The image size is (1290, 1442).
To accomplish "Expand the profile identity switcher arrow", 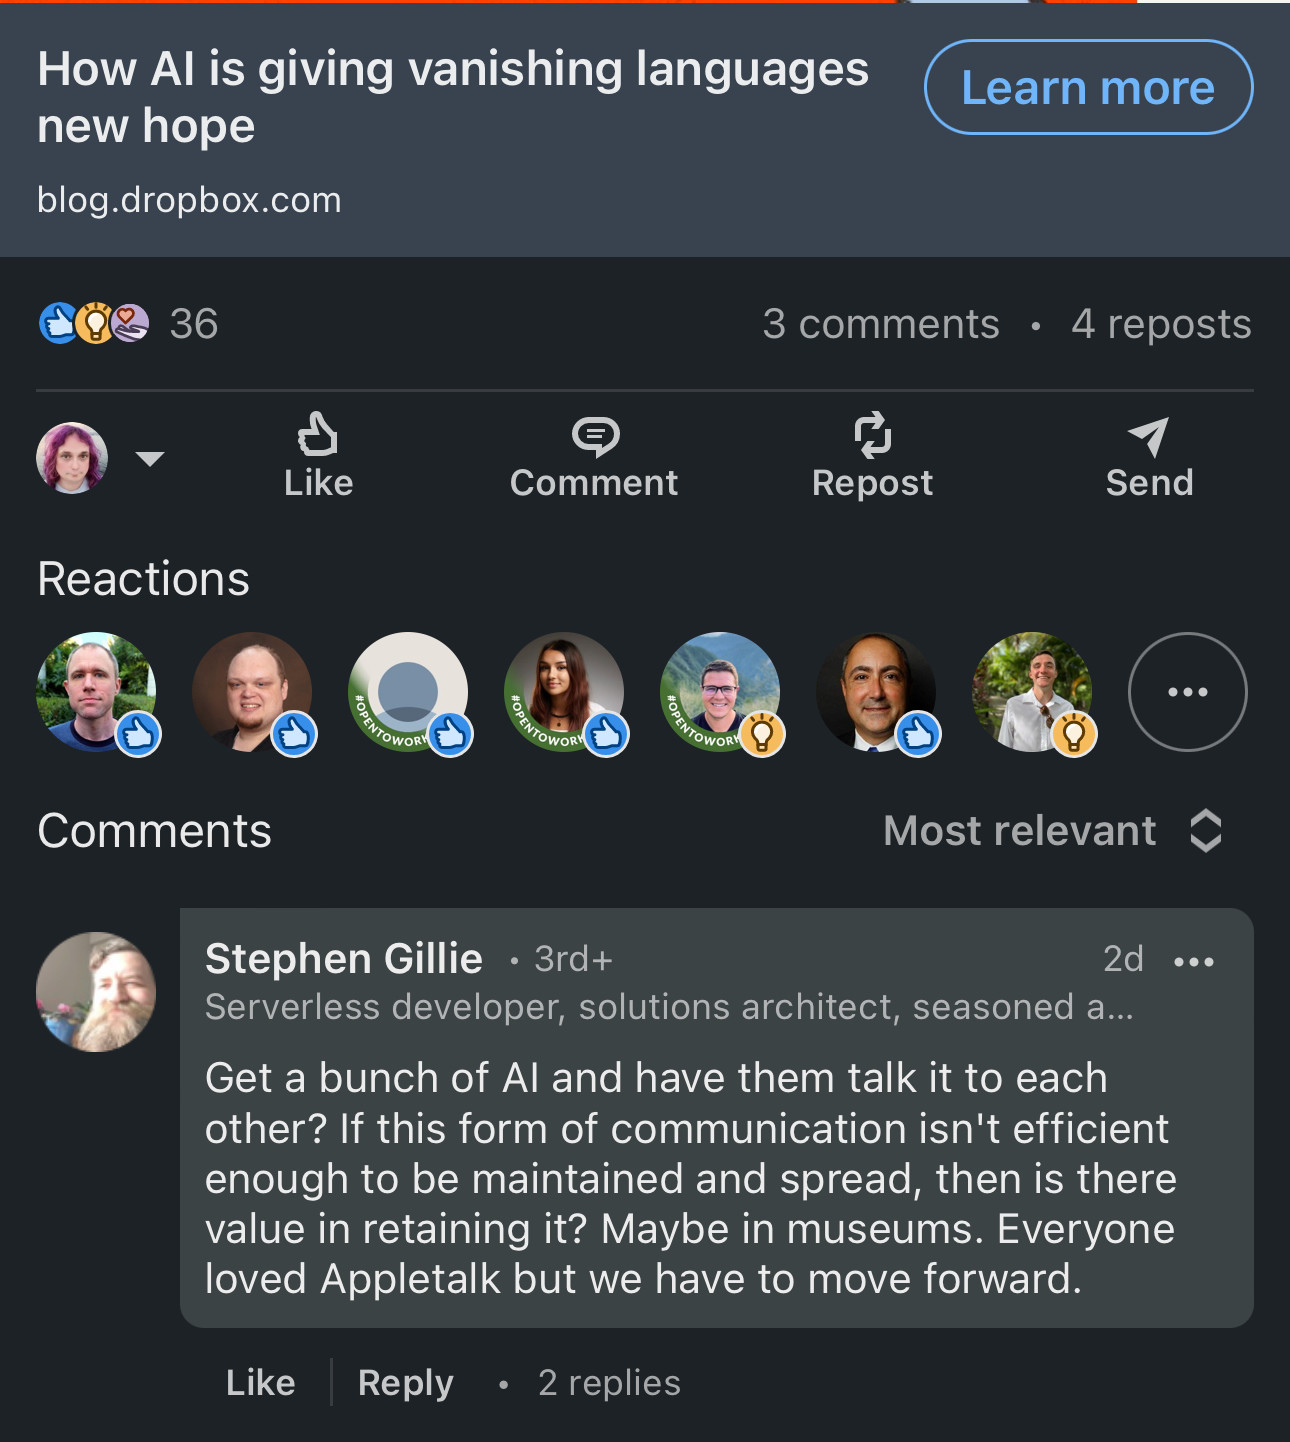I will click(150, 459).
